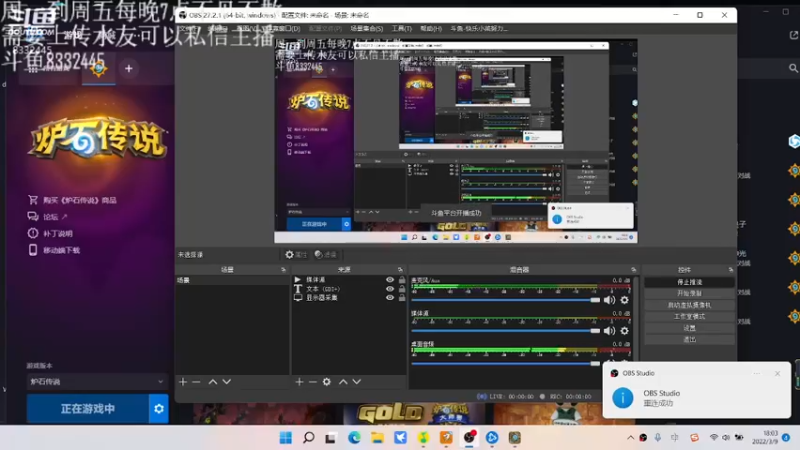Lock the 文本 (GDI+) source
This screenshot has width=800, height=450.
click(x=402, y=289)
